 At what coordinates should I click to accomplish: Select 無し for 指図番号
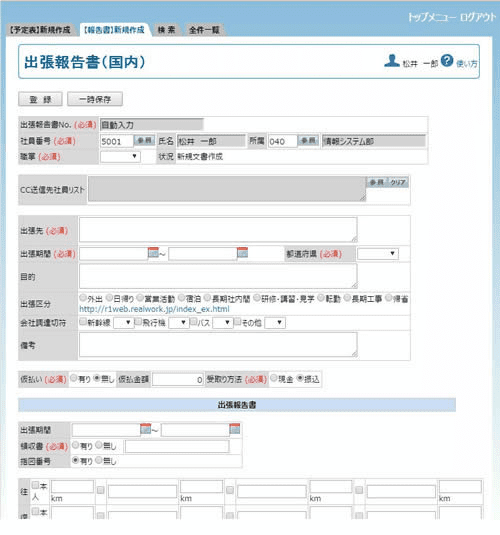[x=99, y=460]
